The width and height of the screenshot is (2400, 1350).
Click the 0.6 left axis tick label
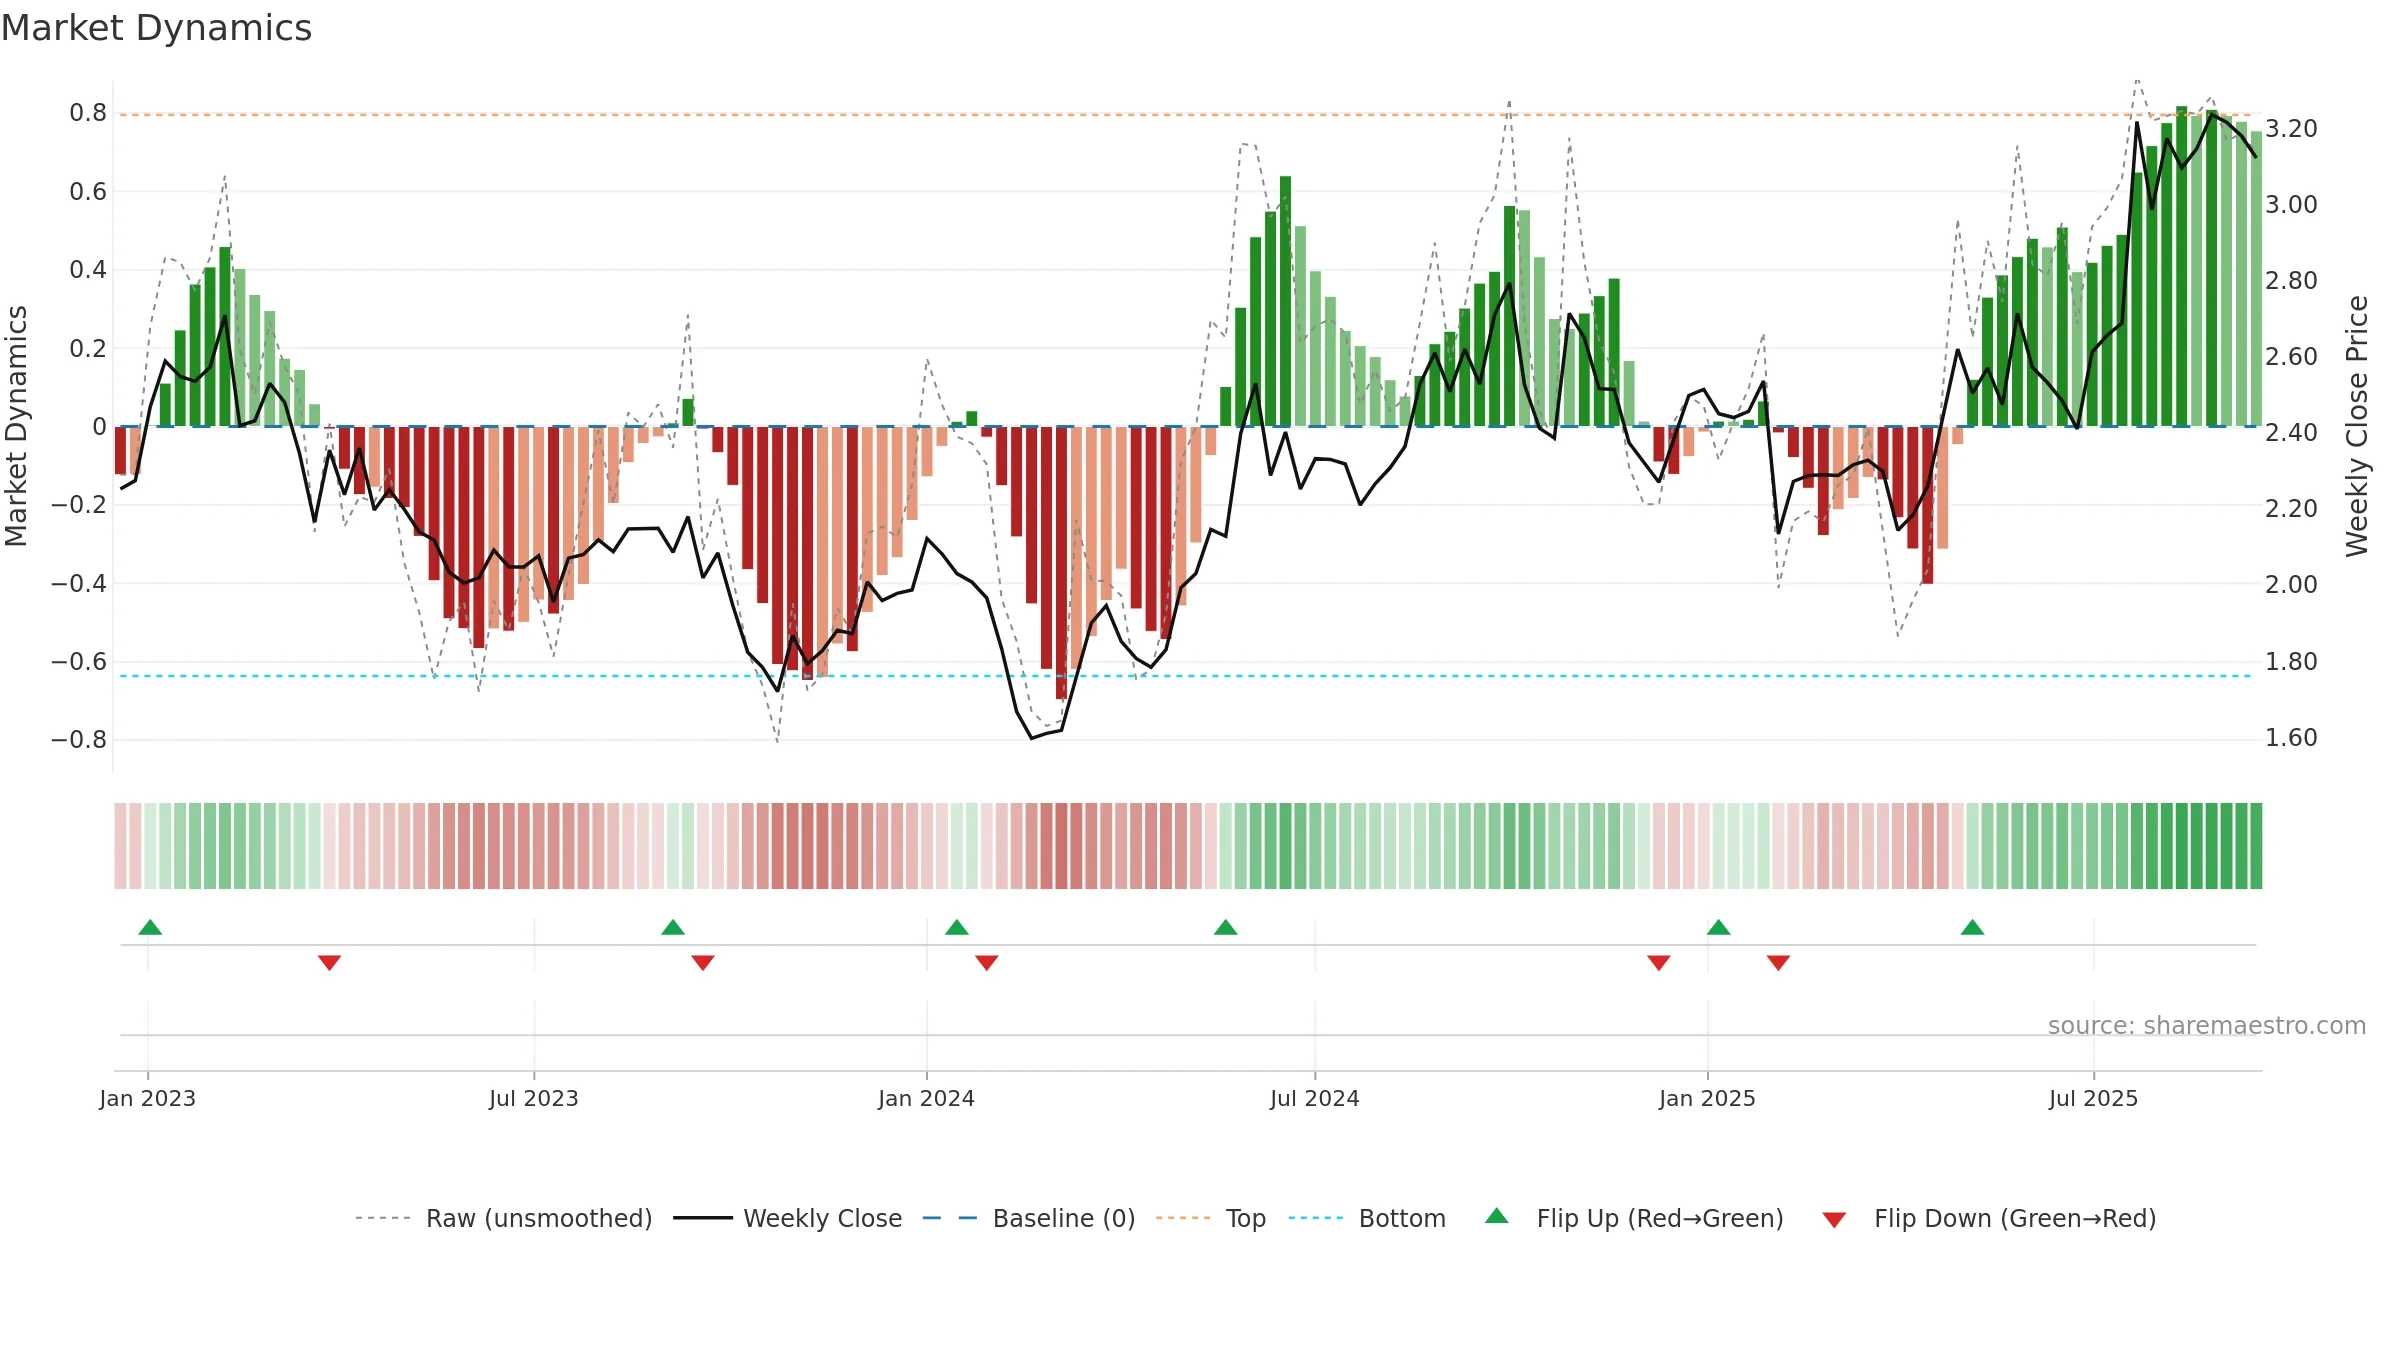tap(88, 191)
